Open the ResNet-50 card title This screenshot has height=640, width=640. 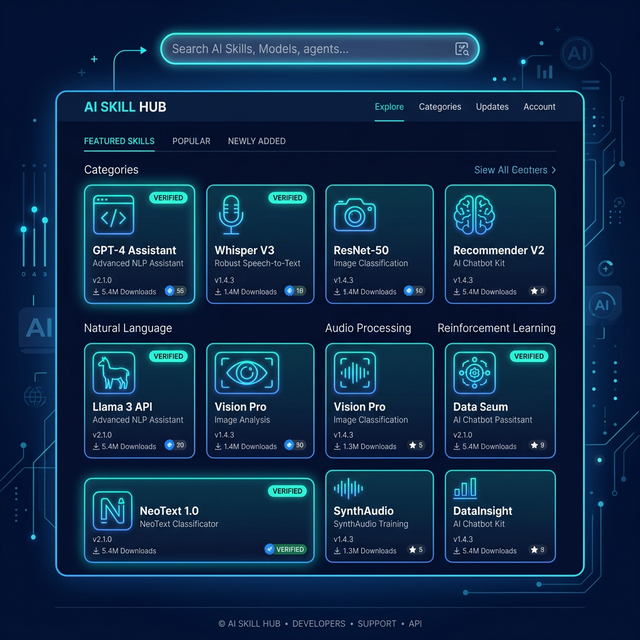tap(361, 250)
